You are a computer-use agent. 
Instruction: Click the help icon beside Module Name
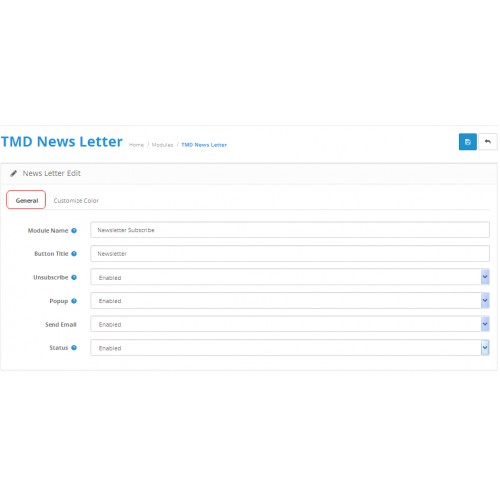pyautogui.click(x=74, y=230)
